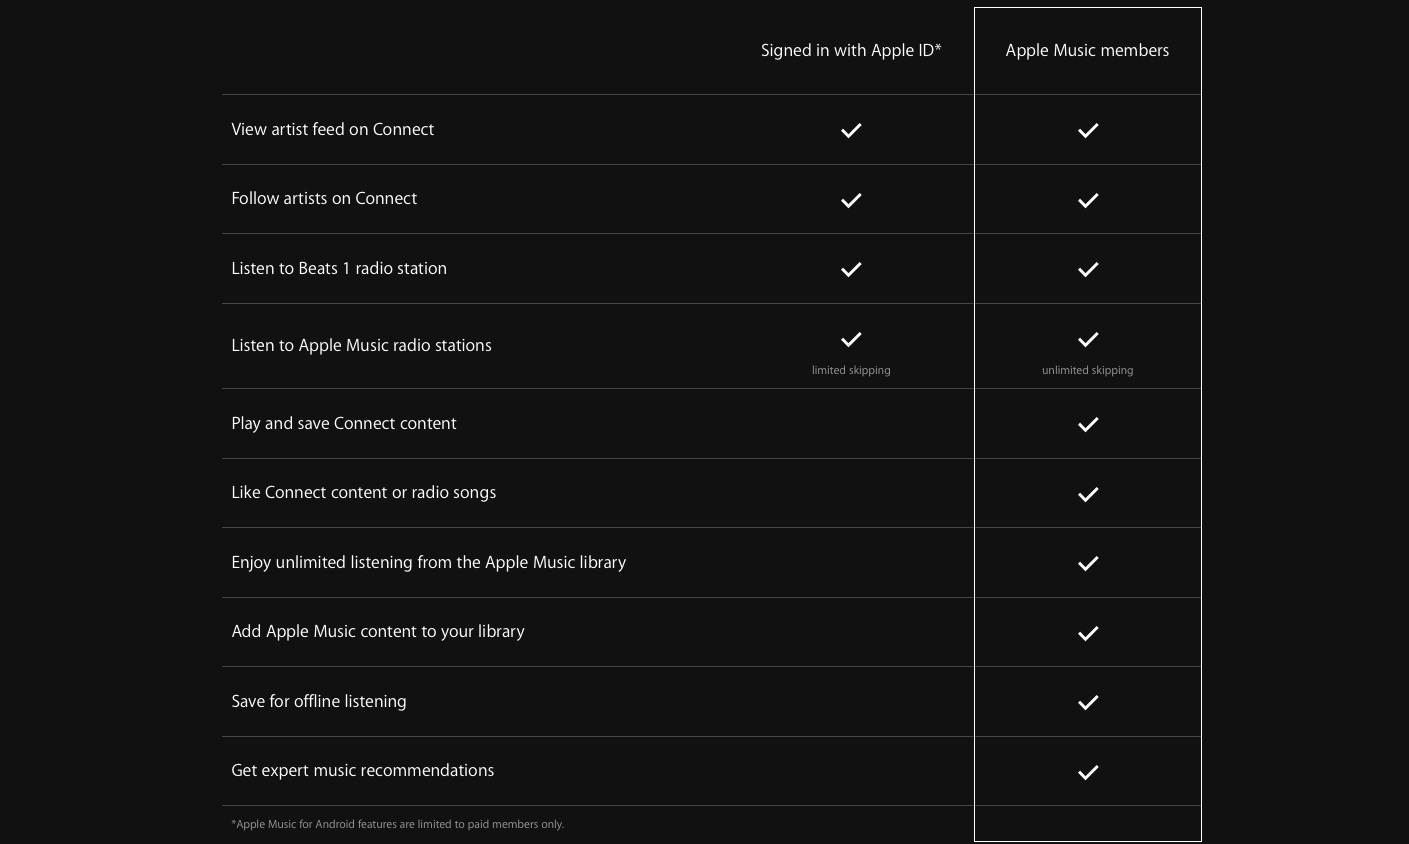The image size is (1409, 844).
Task: Click "Listen to Beats 1 radio station" text
Action: tap(339, 269)
